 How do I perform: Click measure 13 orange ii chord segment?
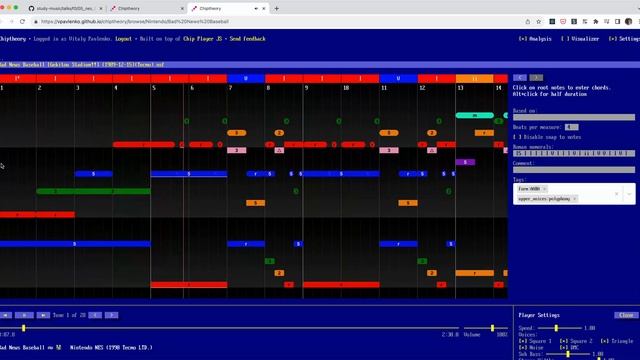click(474, 78)
